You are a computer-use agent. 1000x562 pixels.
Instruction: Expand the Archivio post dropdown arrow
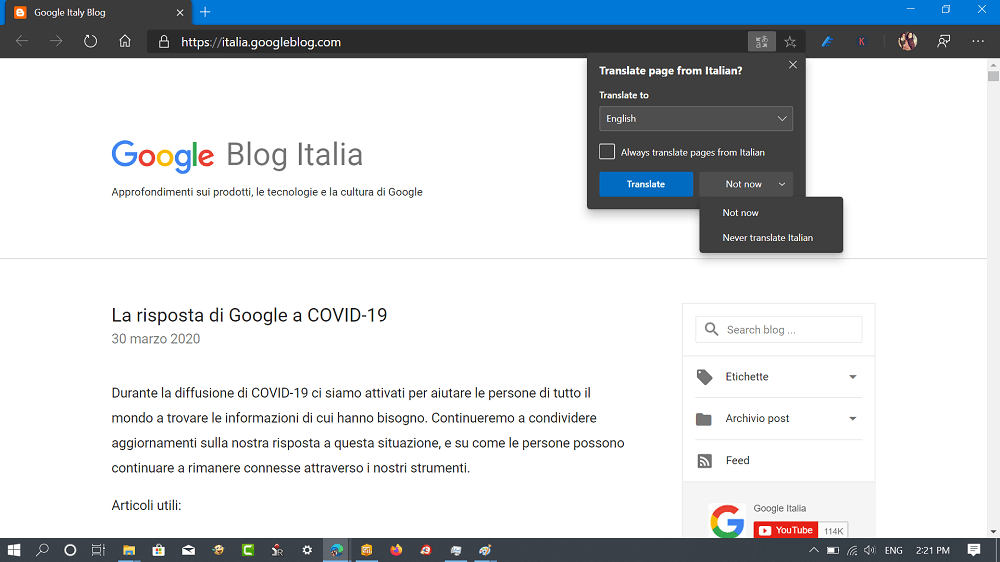(853, 419)
